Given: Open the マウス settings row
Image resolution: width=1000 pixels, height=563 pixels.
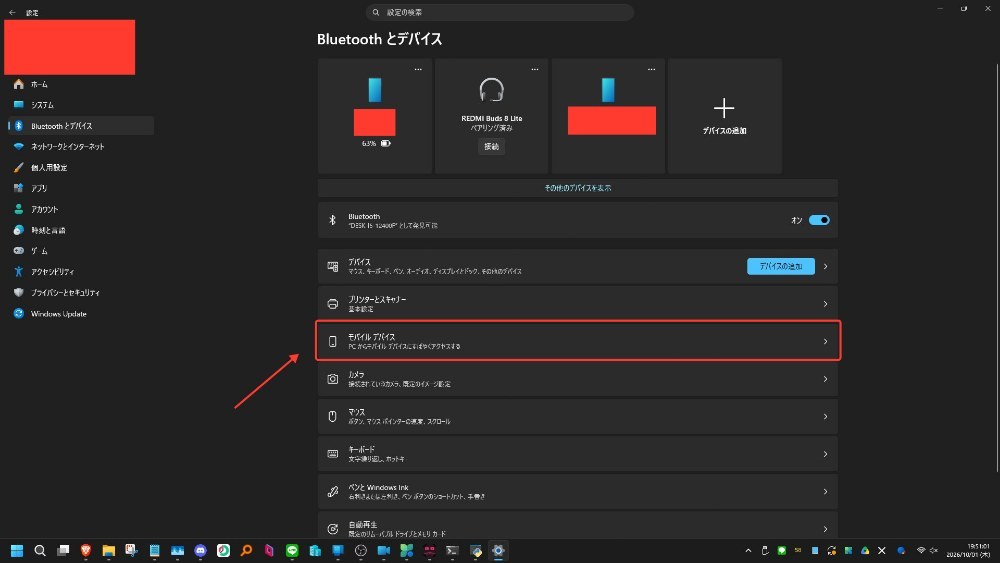Looking at the screenshot, I should 578,416.
